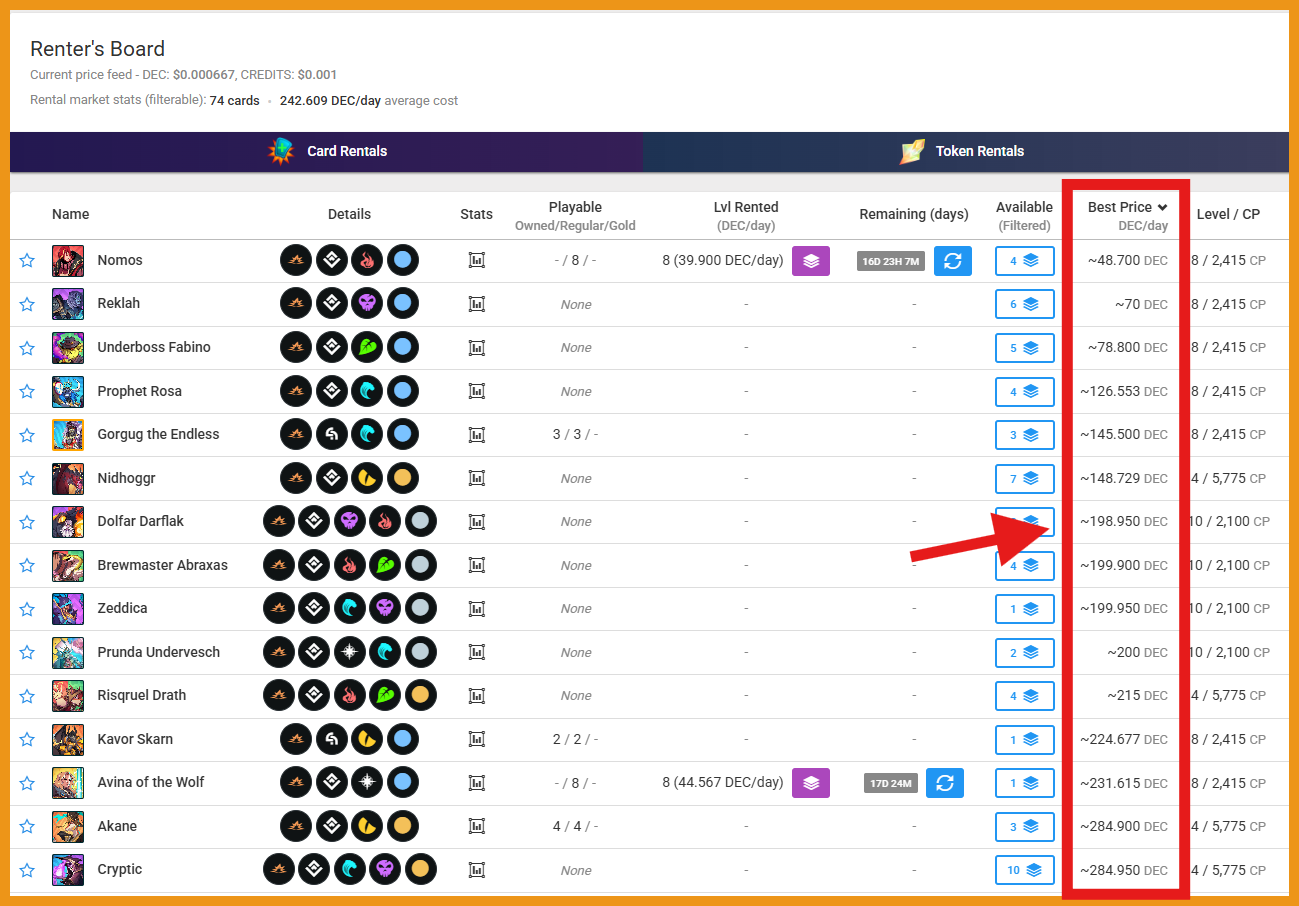The width and height of the screenshot is (1299, 906).
Task: Sort by the Name column header
Action: click(70, 214)
